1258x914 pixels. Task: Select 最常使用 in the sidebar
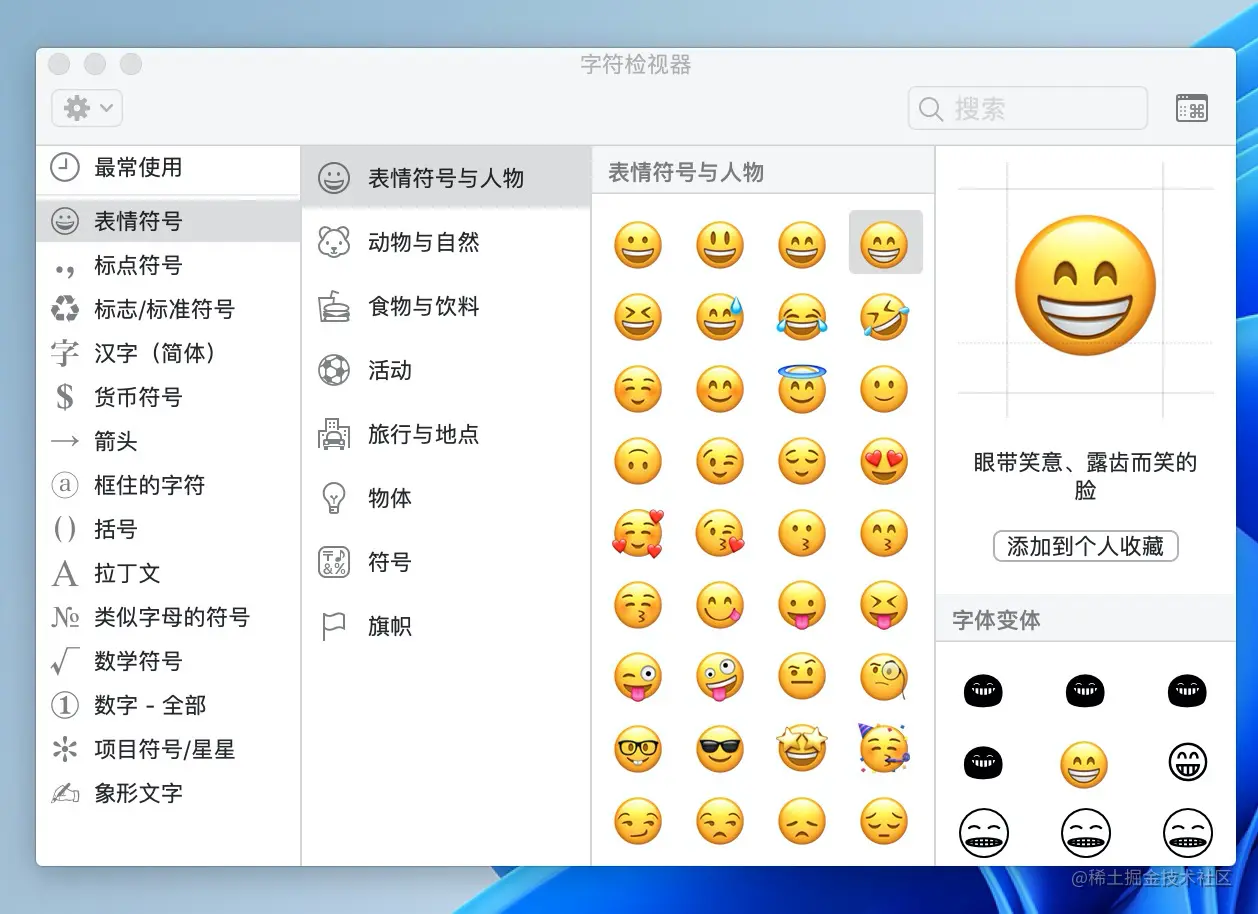168,168
